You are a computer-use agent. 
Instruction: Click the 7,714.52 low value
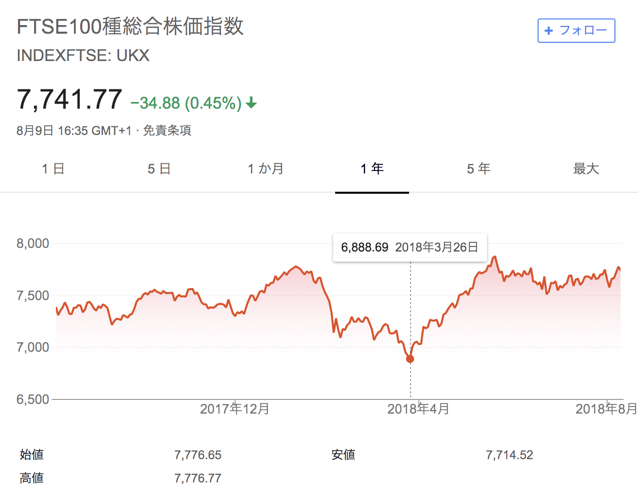tap(509, 455)
